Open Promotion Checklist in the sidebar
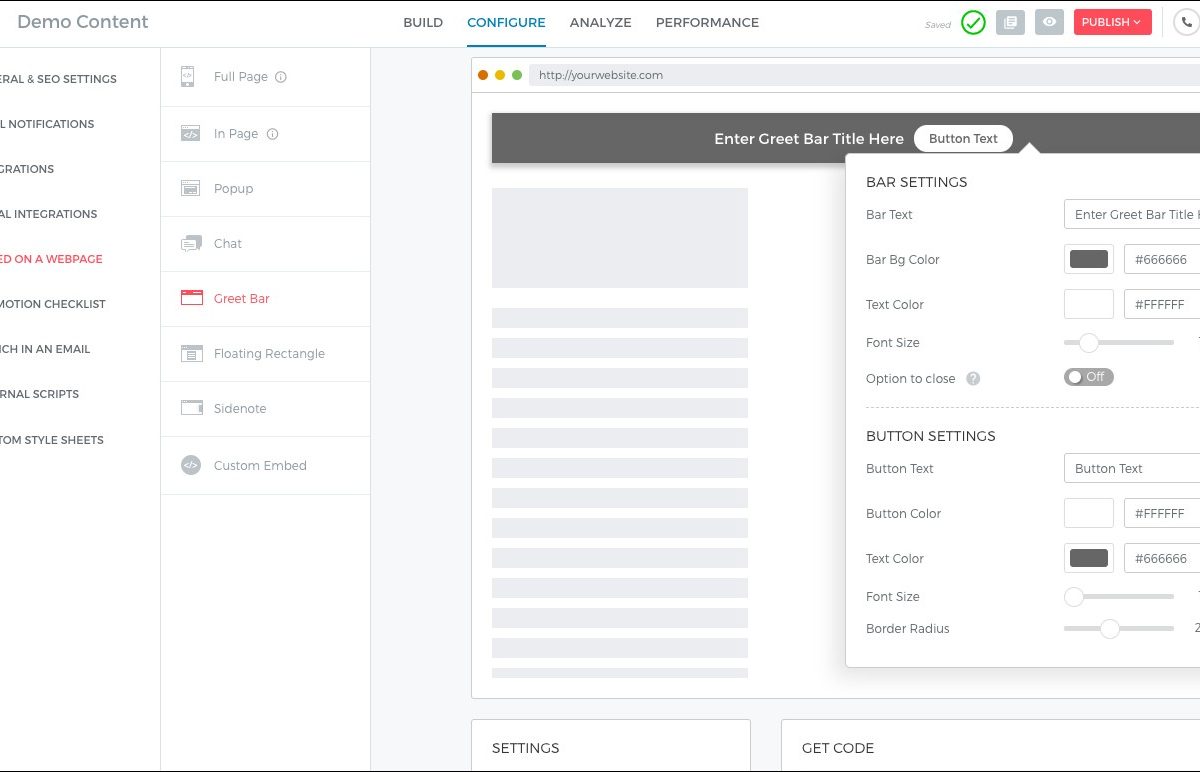 point(53,304)
